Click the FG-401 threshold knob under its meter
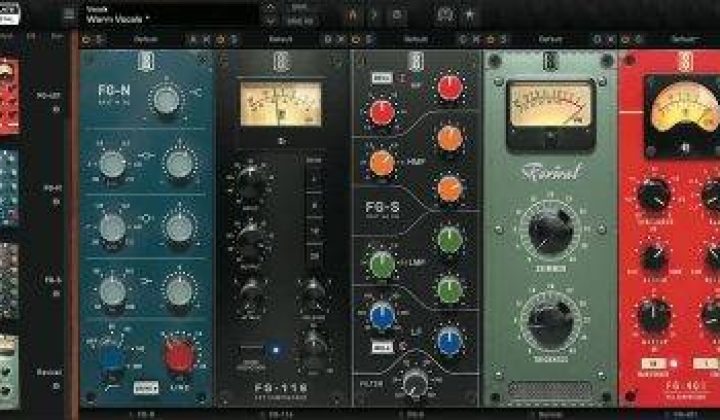The image size is (720, 420). 654,195
